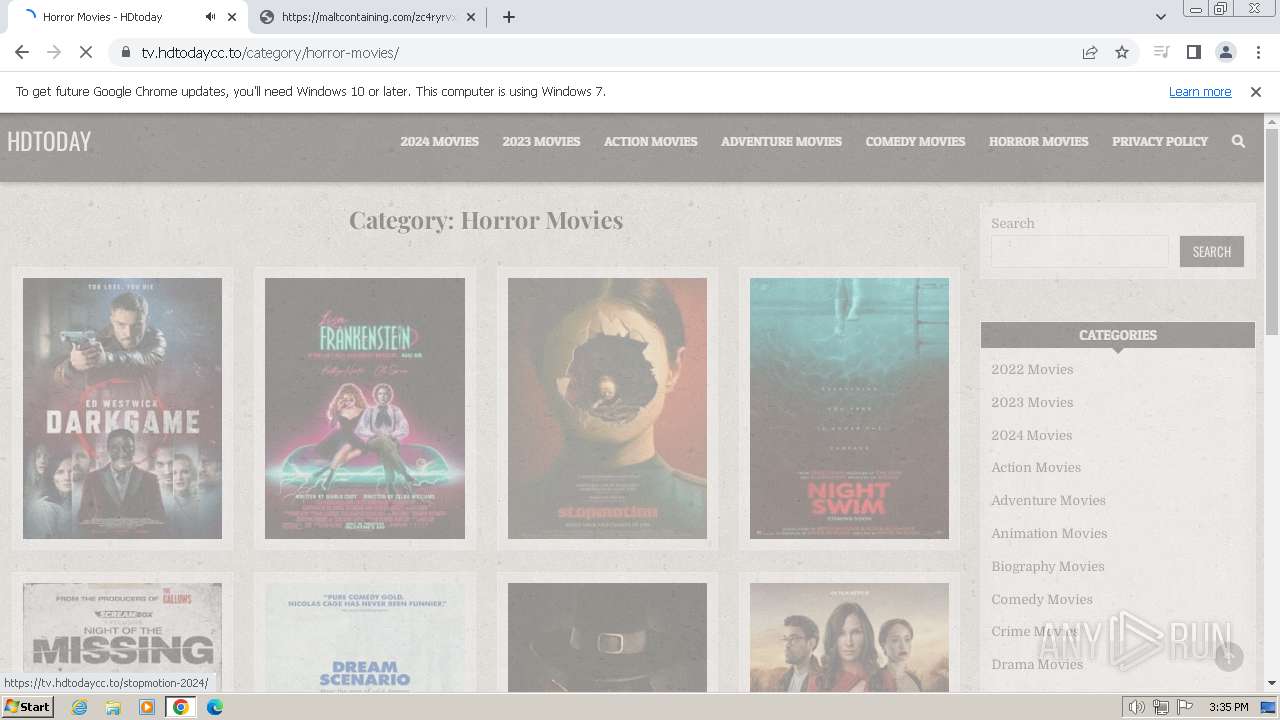Select Crime Movies category

point(1035,631)
